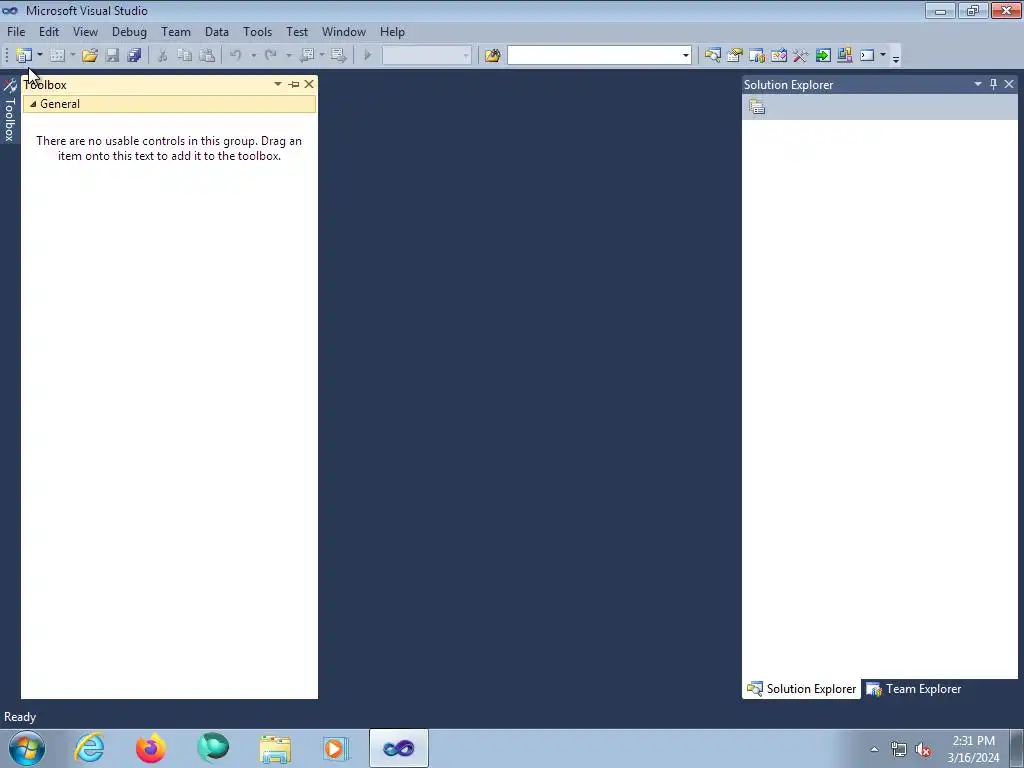Click the Save floppy disk icon
The height and width of the screenshot is (768, 1024).
[x=112, y=56]
